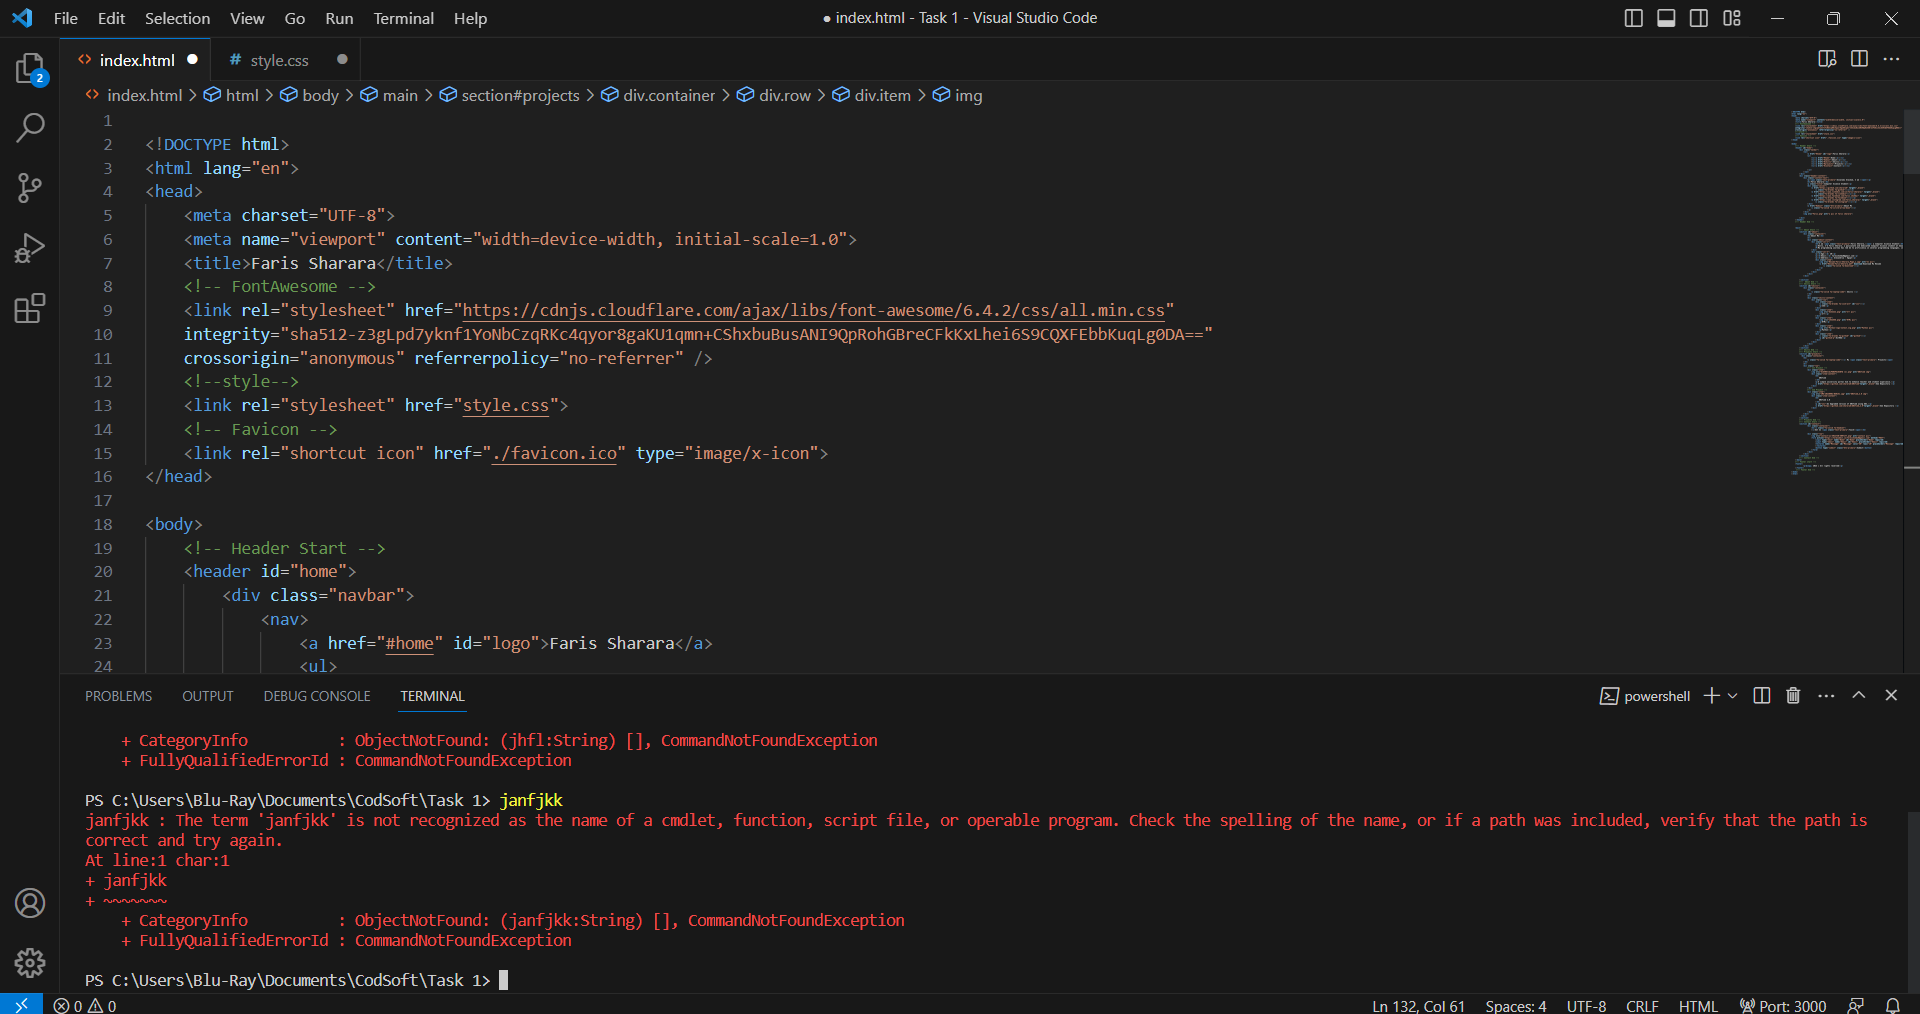Open the Run menu

(x=339, y=18)
